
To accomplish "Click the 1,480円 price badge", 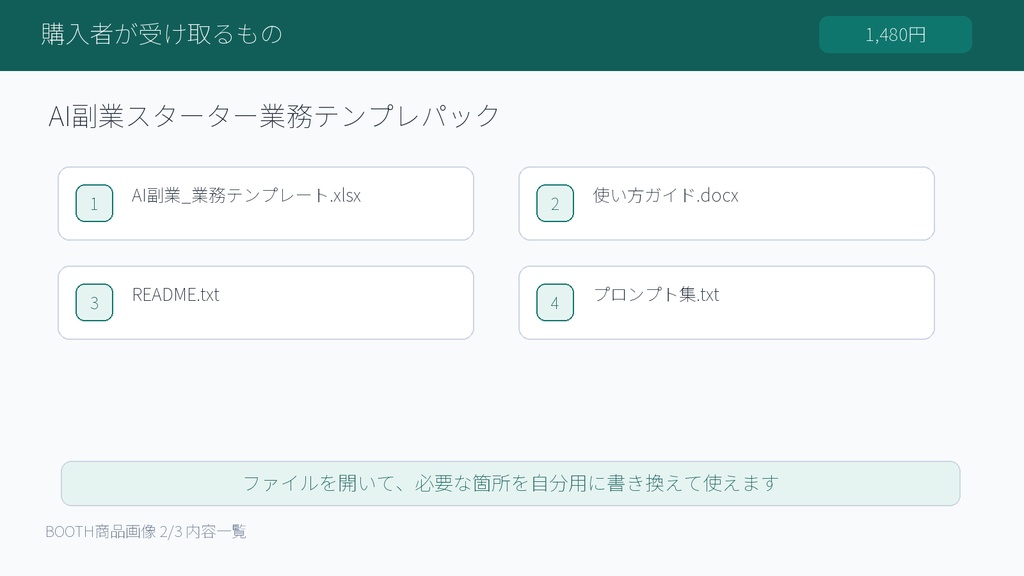I will point(895,35).
